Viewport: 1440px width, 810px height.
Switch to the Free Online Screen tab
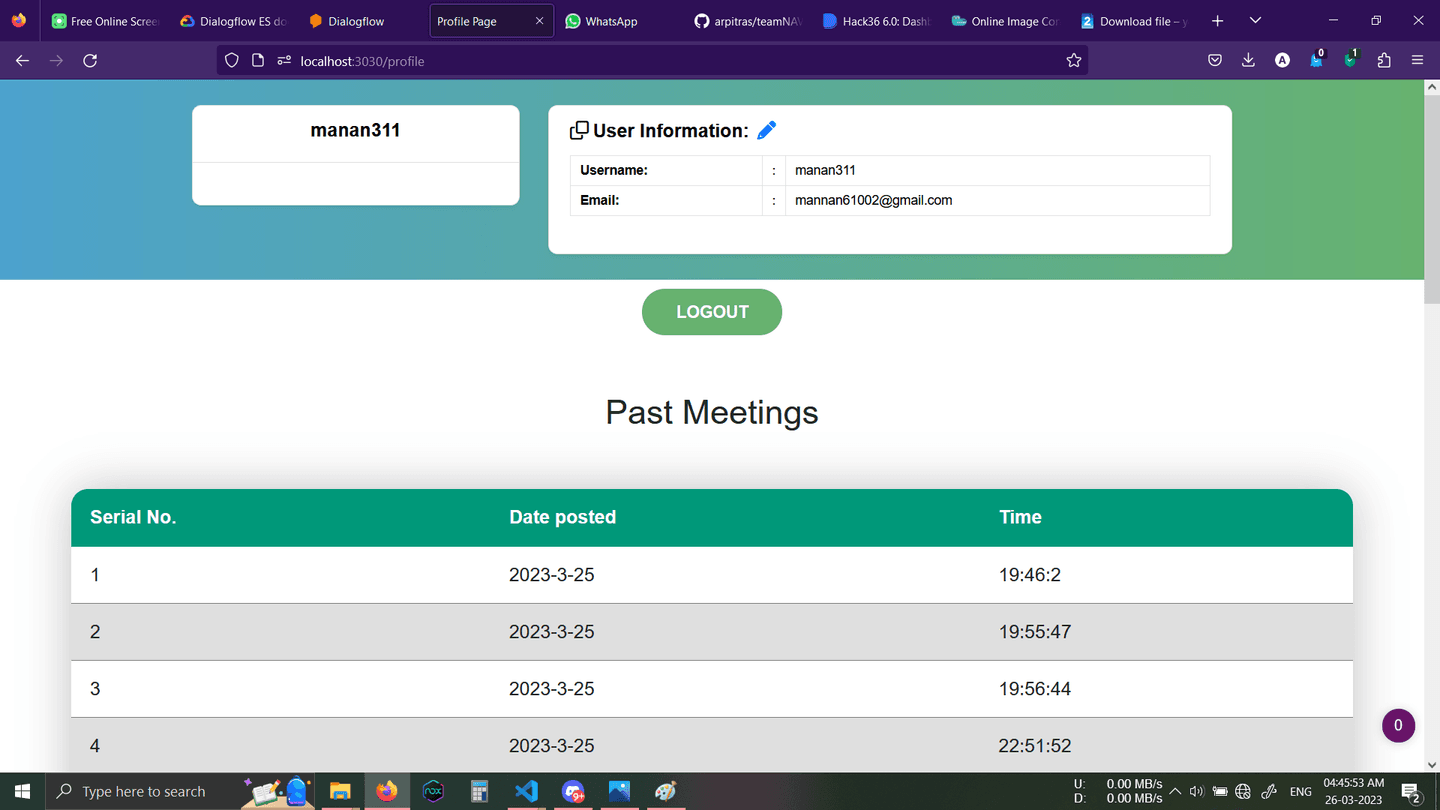(106, 21)
